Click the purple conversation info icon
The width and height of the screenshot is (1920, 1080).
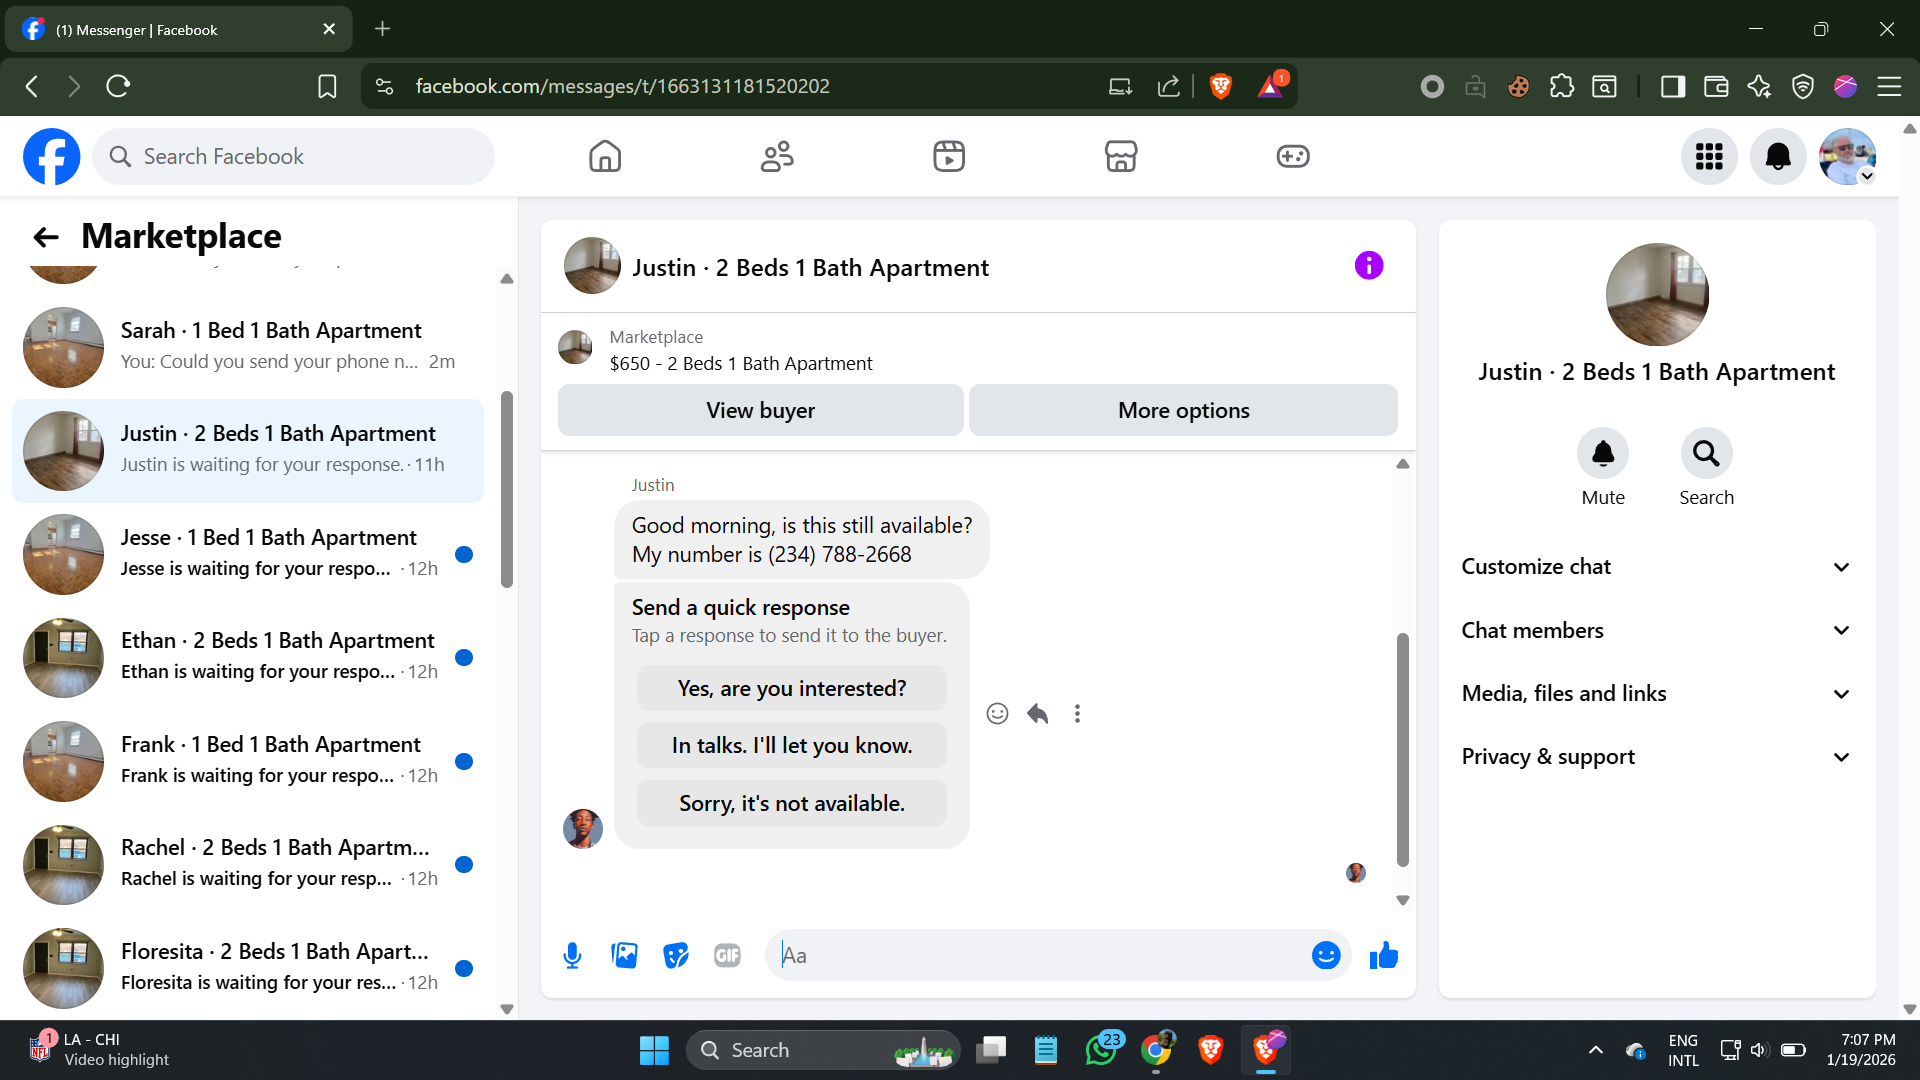tap(1368, 266)
